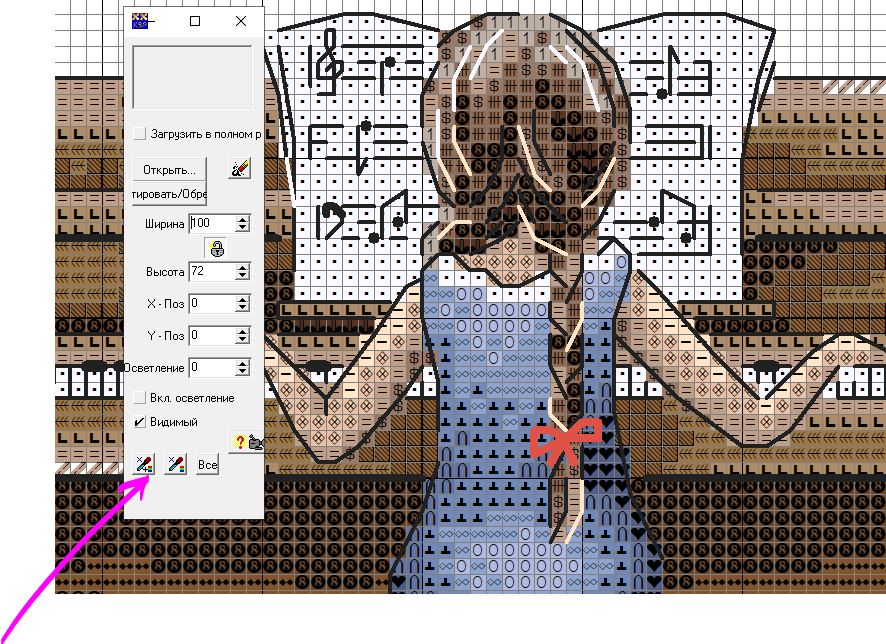This screenshot has width=886, height=644.
Task: Decrease Высота with the down arrow
Action: (x=243, y=277)
